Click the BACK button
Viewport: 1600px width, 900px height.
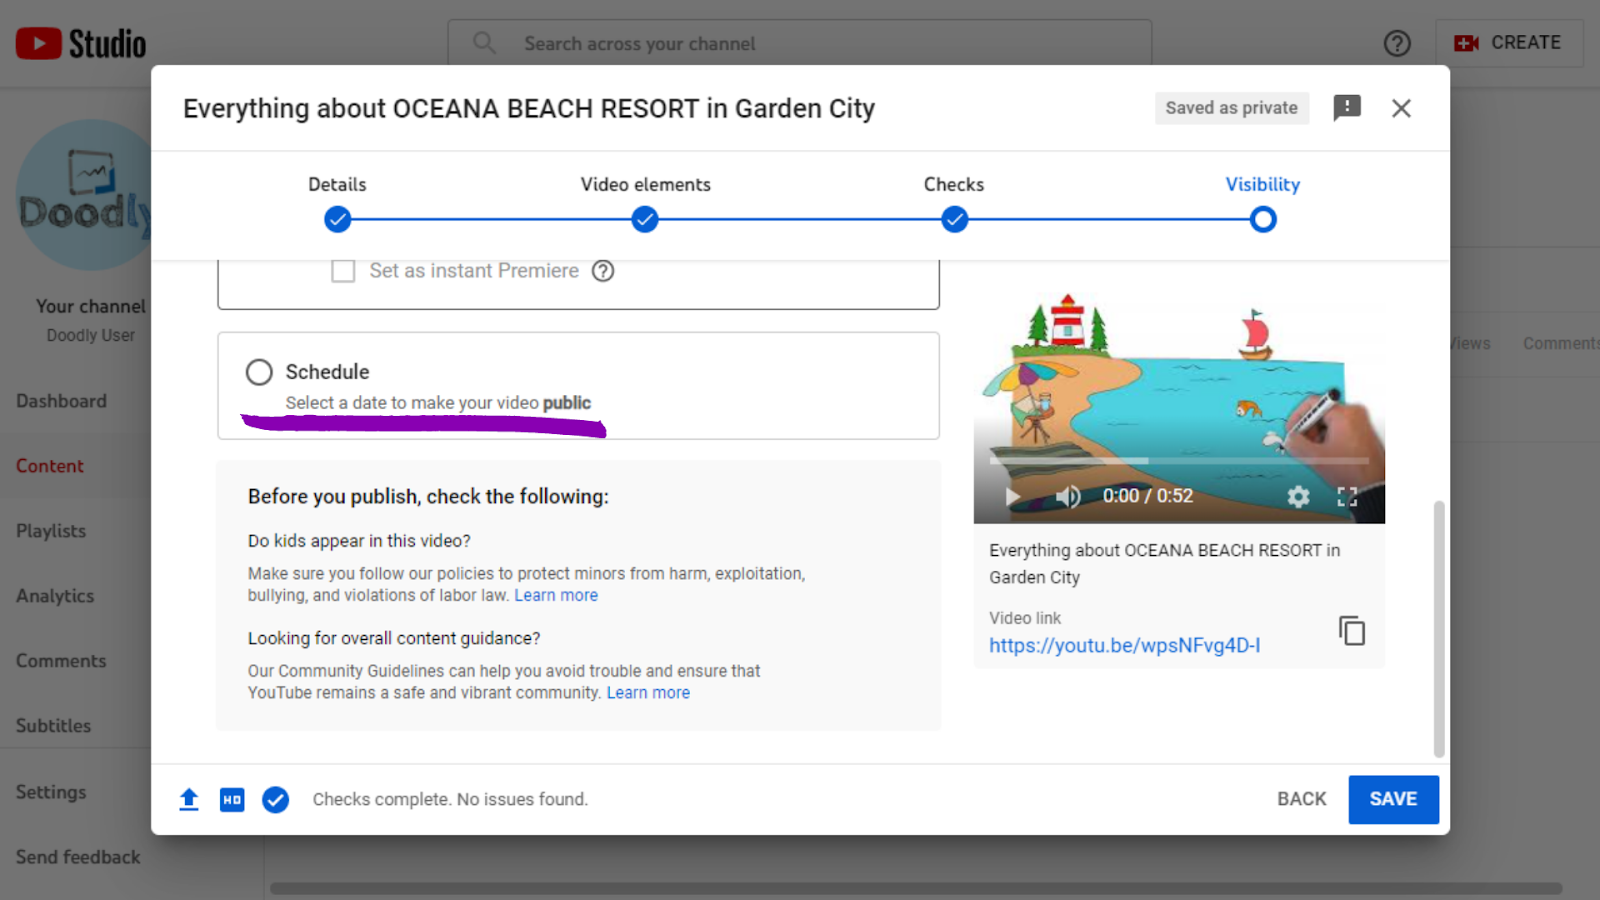click(1301, 799)
